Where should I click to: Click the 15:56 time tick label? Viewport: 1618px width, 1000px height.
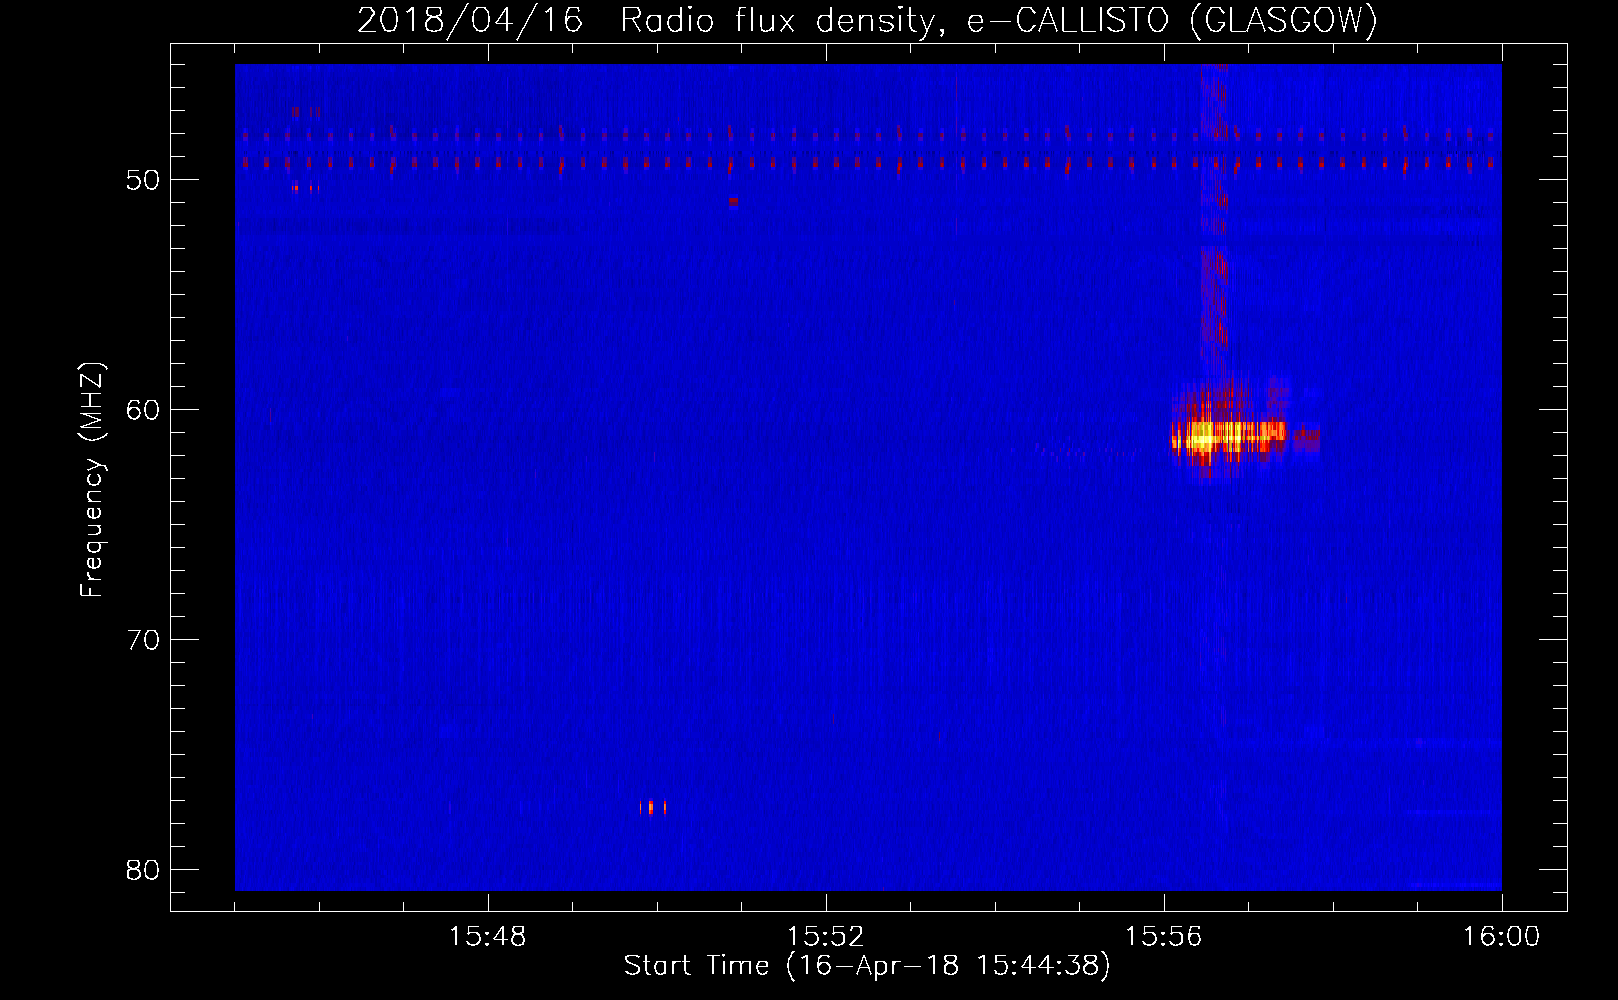1163,937
